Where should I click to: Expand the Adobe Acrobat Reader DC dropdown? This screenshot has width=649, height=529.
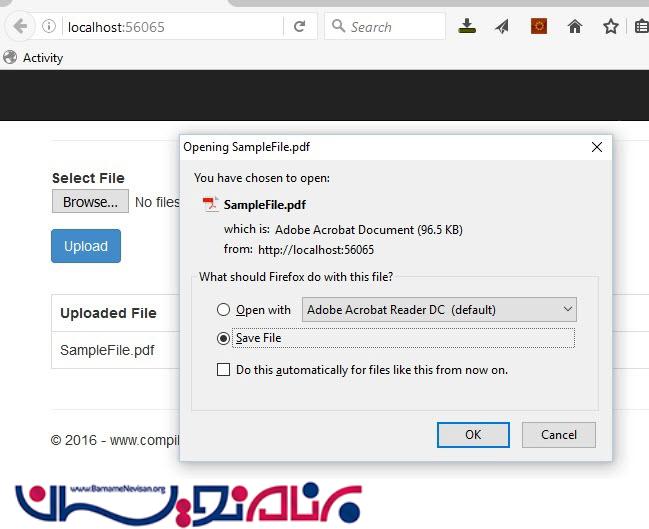coord(439,310)
